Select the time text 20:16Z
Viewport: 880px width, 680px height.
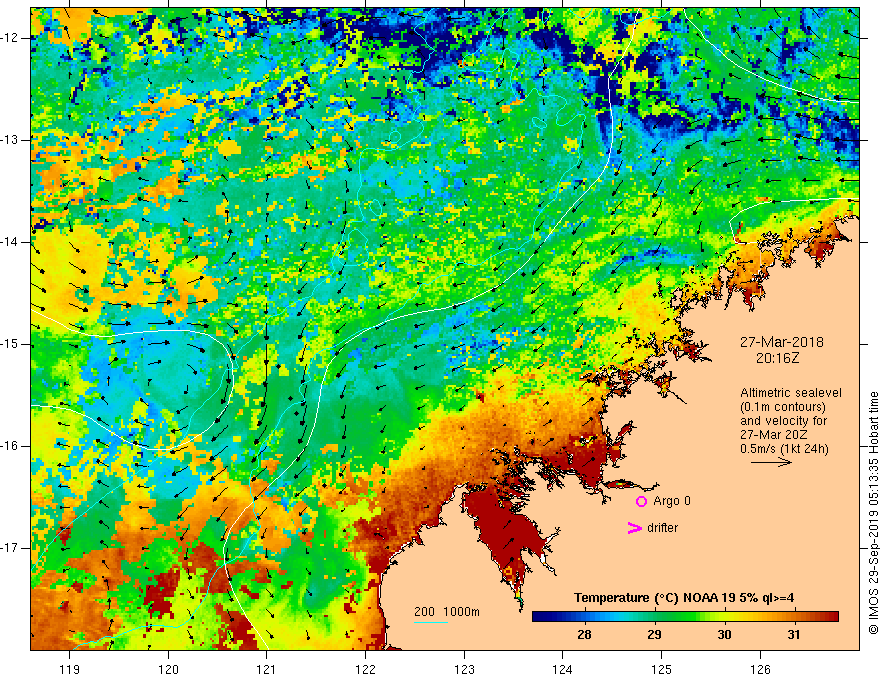pyautogui.click(x=777, y=358)
